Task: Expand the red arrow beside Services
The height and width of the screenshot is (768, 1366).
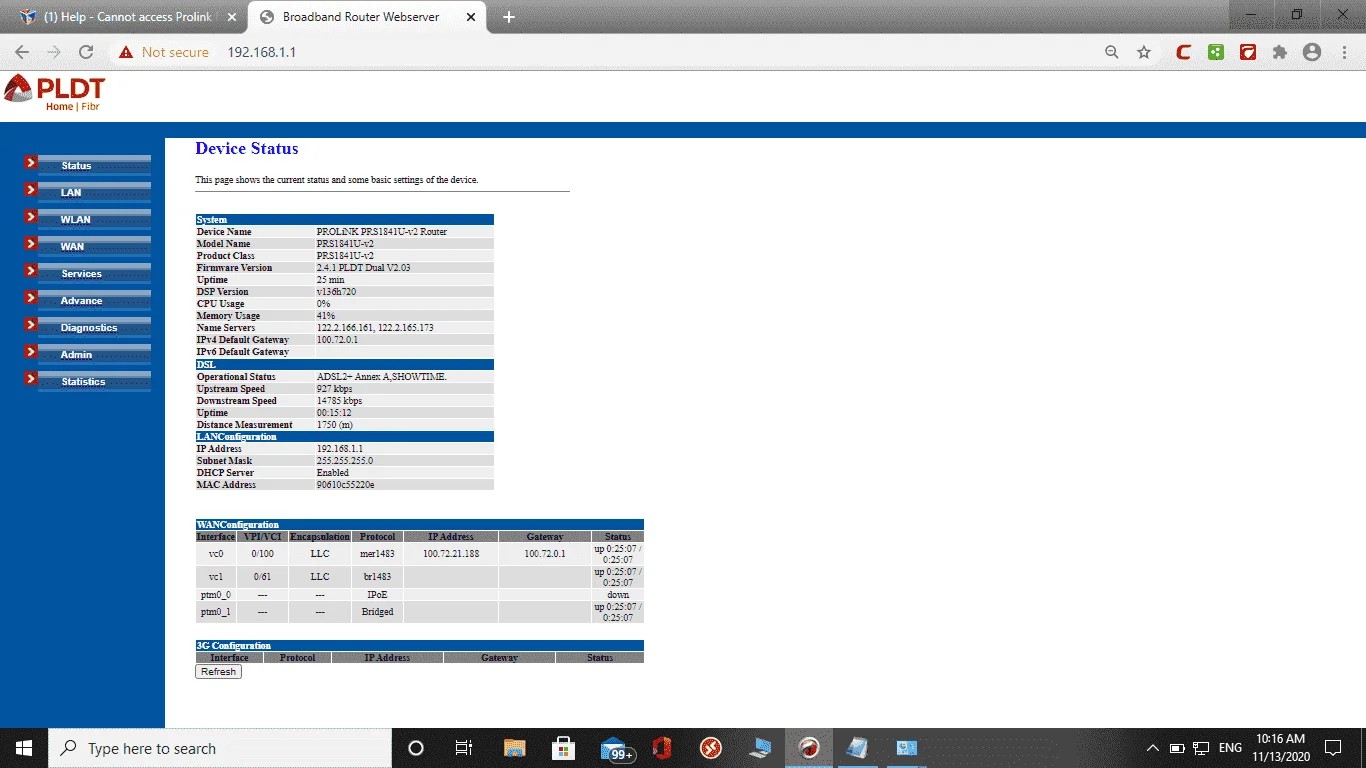Action: click(x=31, y=270)
